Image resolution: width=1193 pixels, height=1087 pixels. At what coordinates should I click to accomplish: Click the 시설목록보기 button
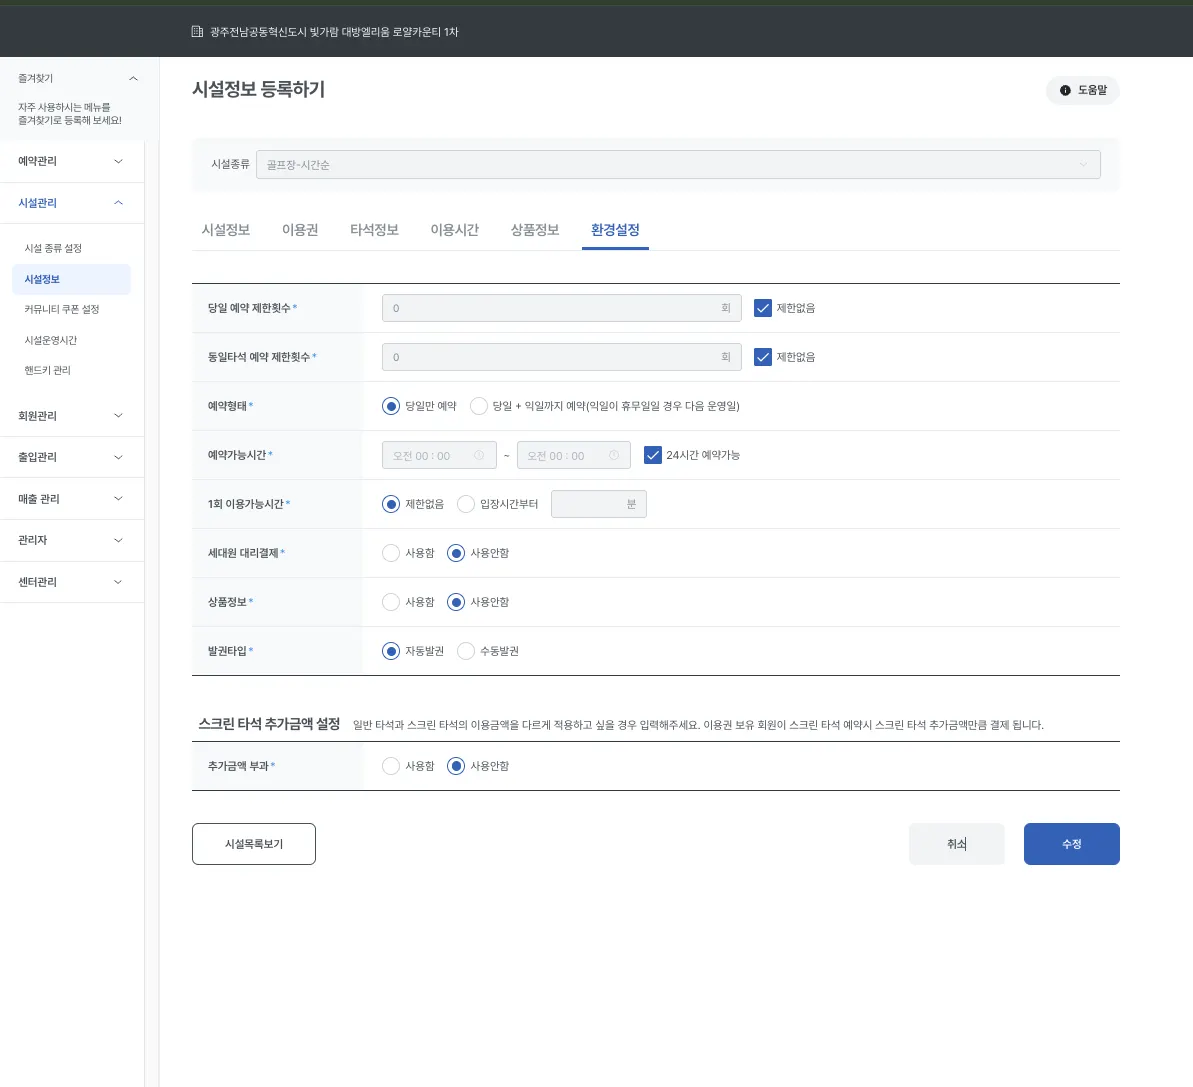pyautogui.click(x=253, y=844)
